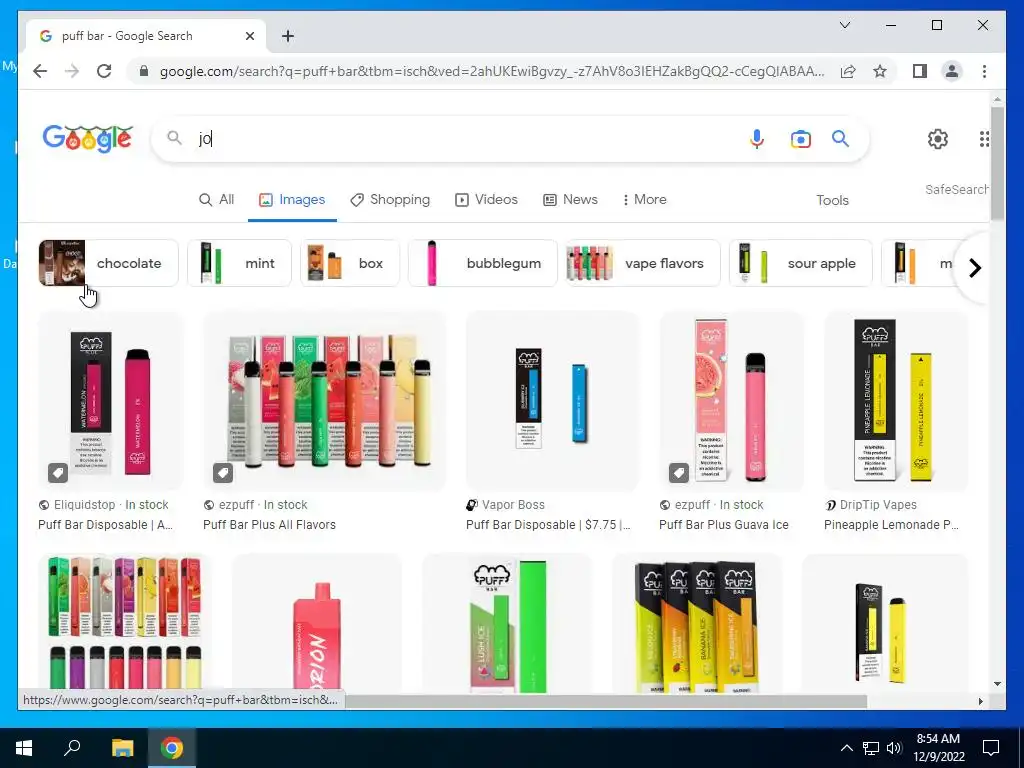
Task: Filter images by vape flavors chip
Action: pos(643,263)
